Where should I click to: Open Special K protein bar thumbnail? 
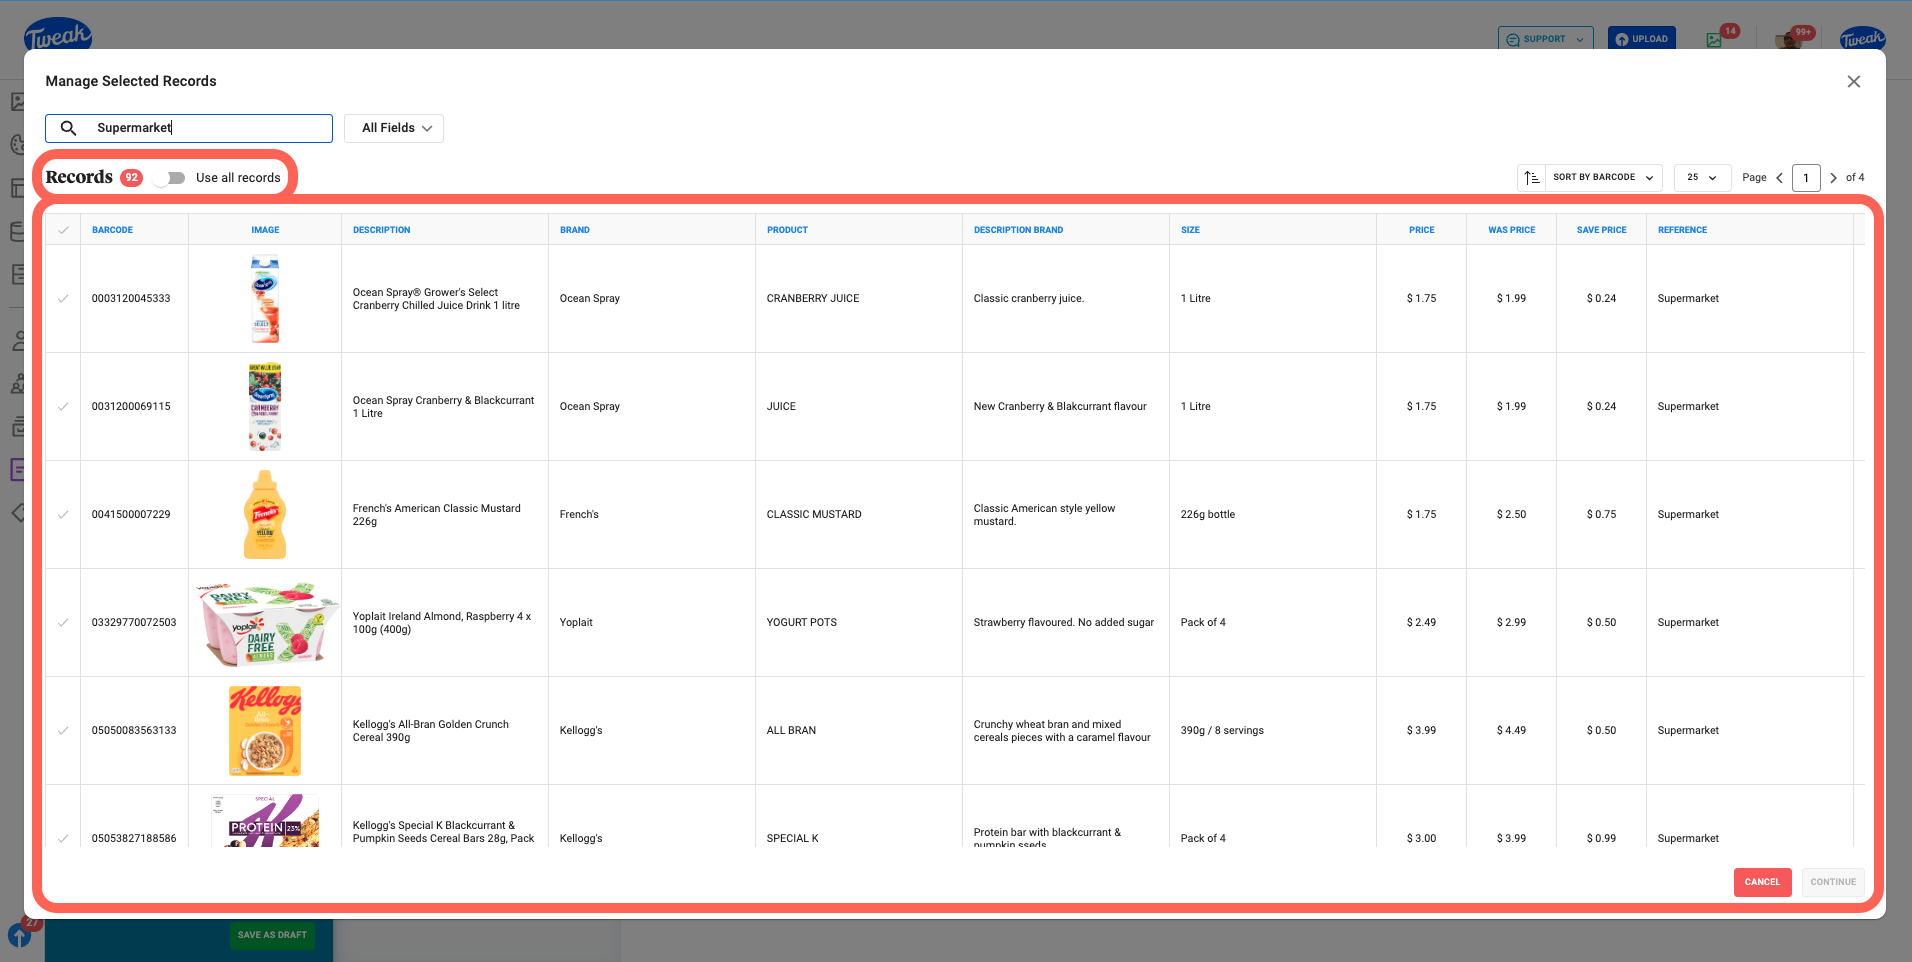pyautogui.click(x=265, y=821)
